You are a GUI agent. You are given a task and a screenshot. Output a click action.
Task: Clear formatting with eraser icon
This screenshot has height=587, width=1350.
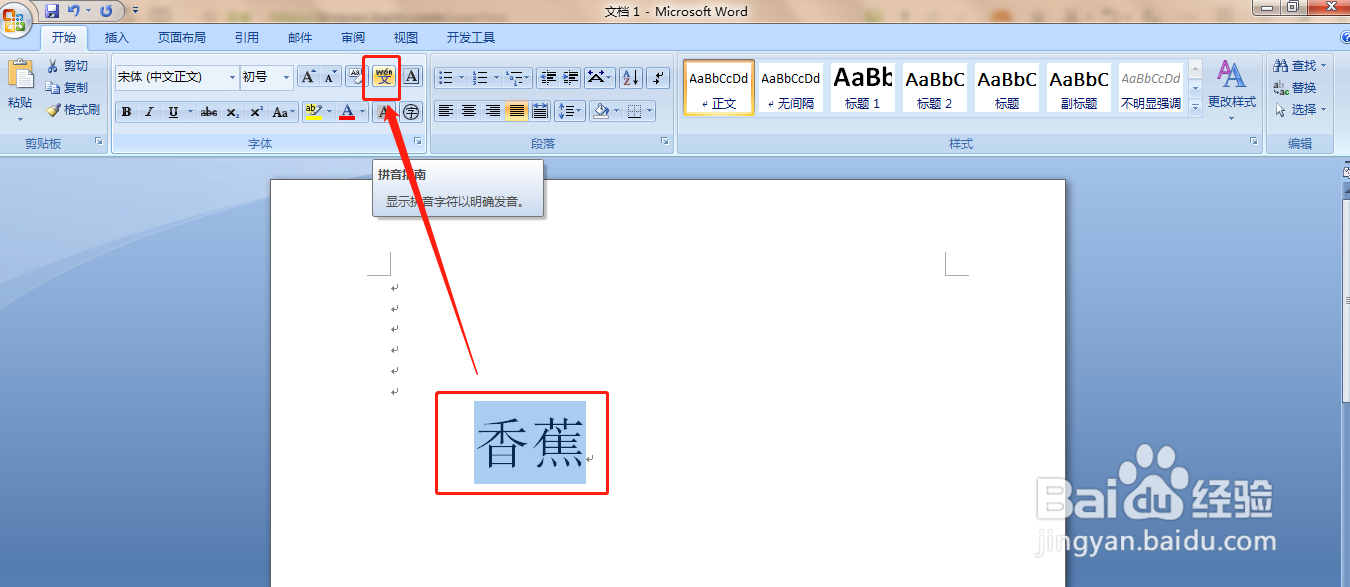coord(356,77)
